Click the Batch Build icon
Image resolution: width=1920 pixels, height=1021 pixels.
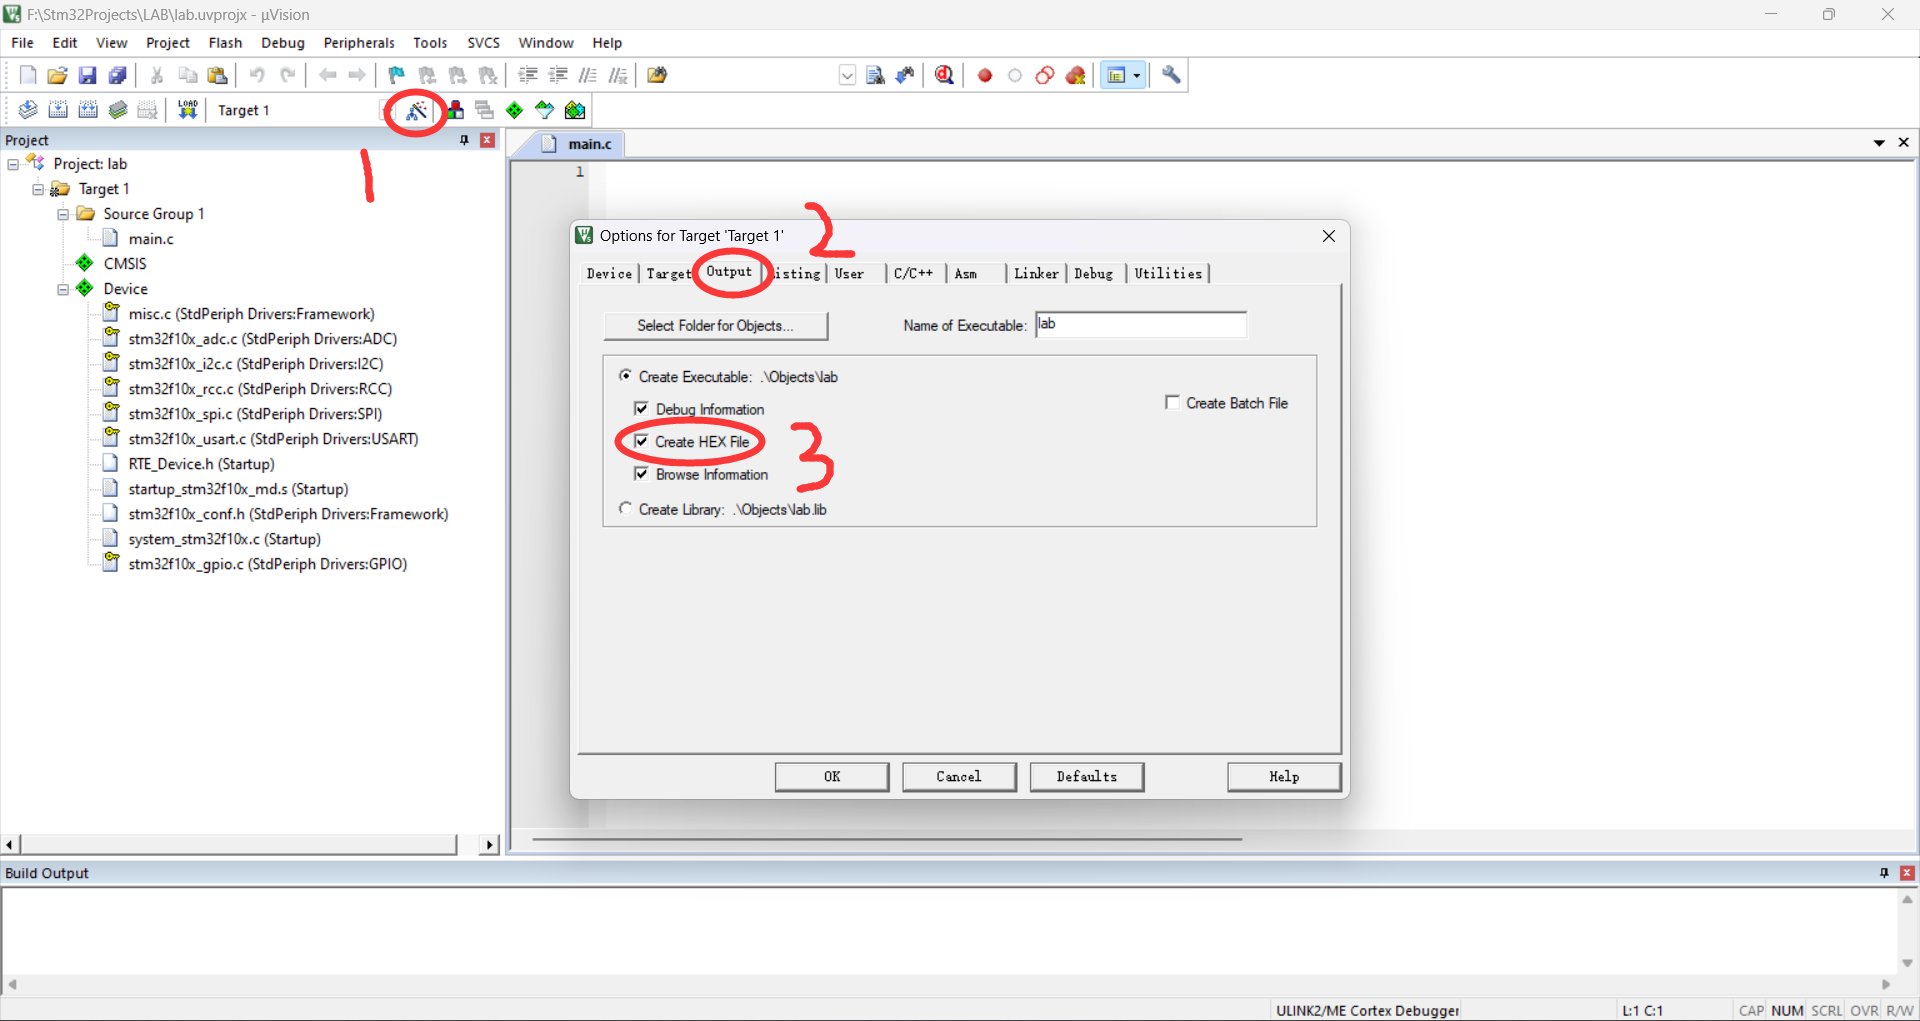tap(118, 110)
